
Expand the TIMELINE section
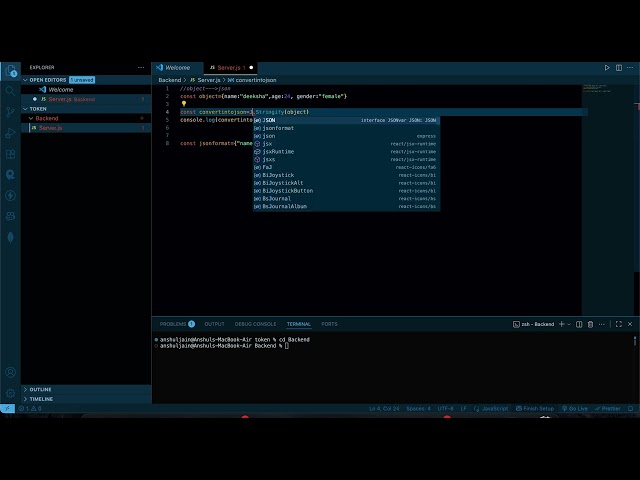tap(86, 399)
